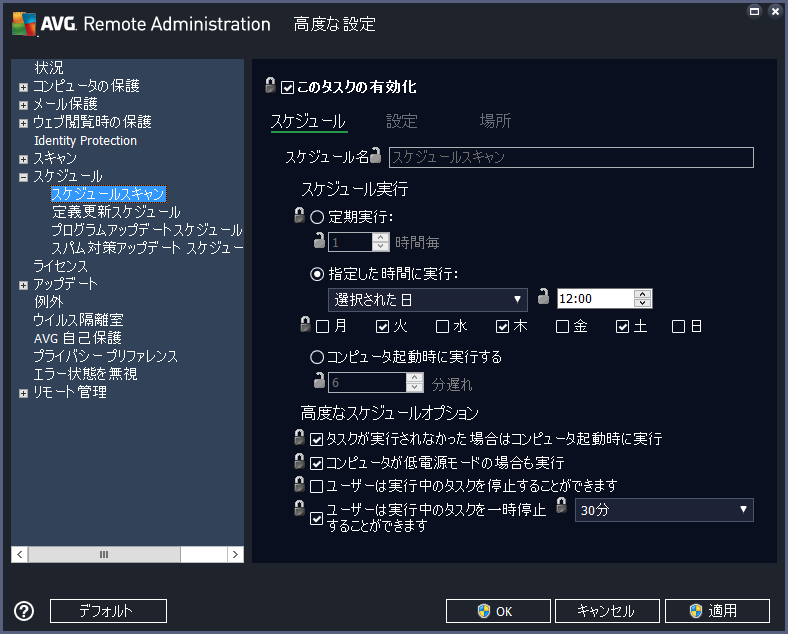Toggle タスクが実行されなかった場合はコンピュータ起動時に実行 checkbox
Screen dimensions: 788x634
[316, 440]
